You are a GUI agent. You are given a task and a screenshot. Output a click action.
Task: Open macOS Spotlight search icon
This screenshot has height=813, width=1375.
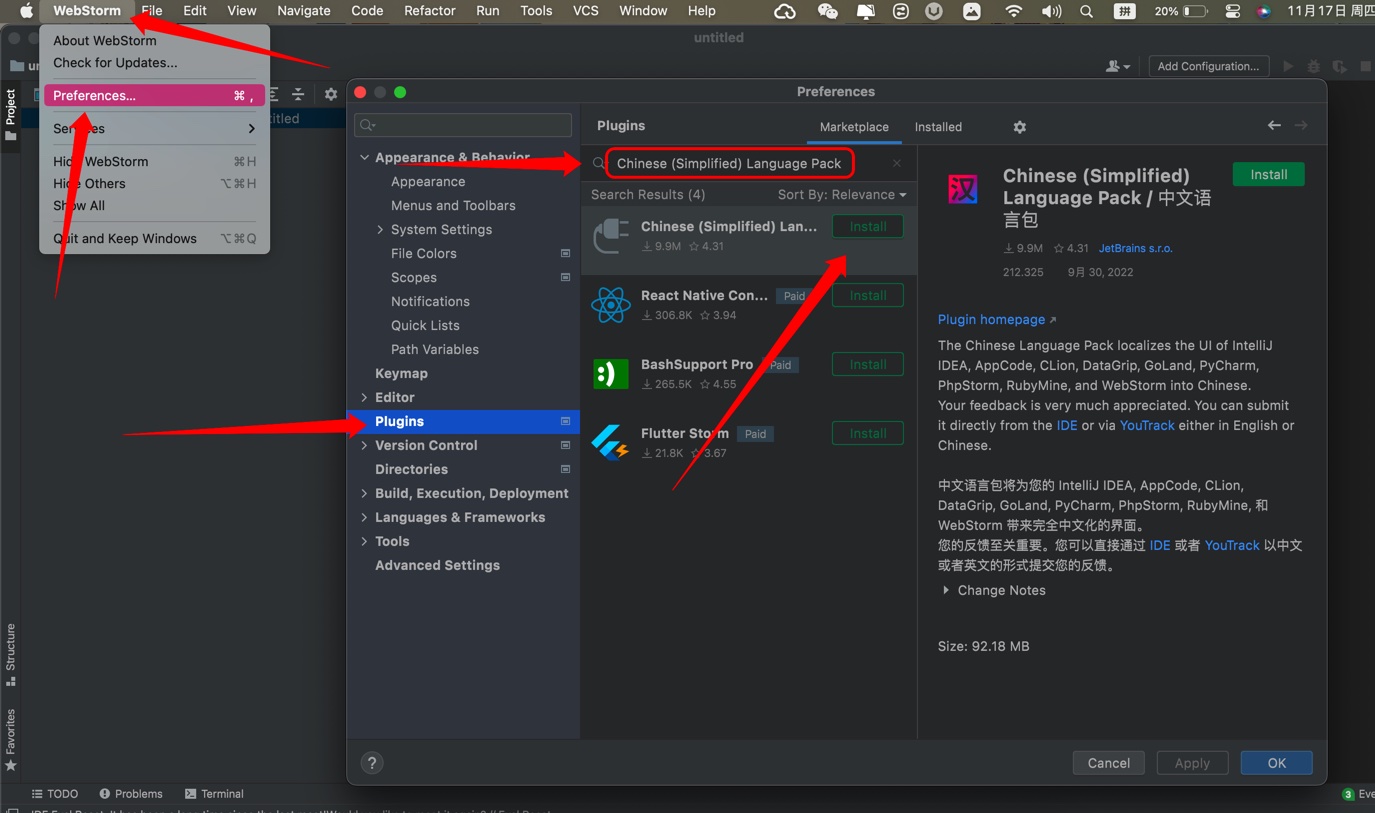(1087, 11)
